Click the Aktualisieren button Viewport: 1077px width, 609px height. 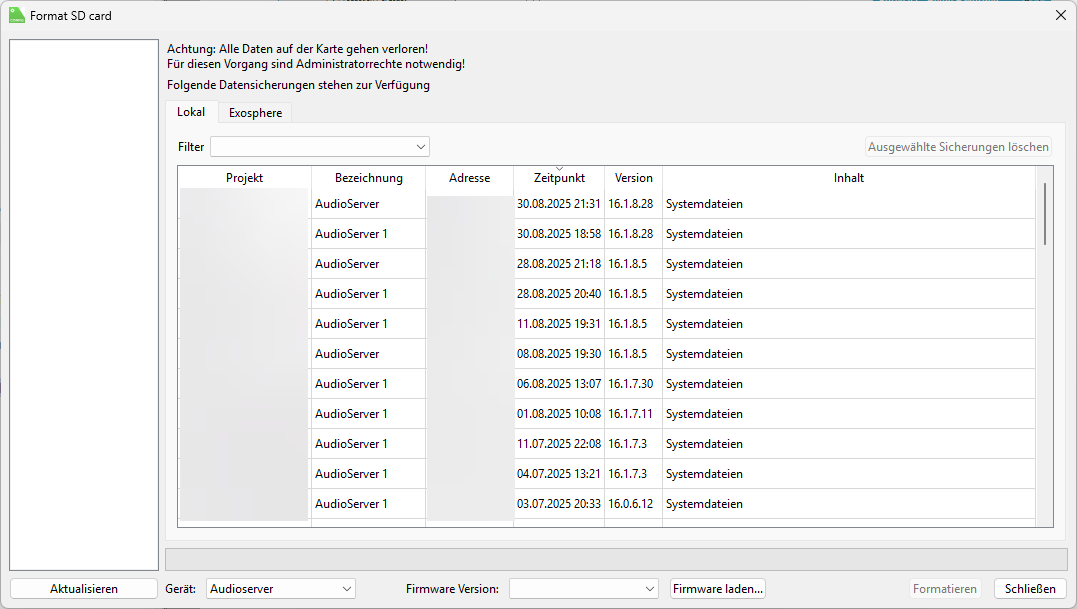[84, 589]
